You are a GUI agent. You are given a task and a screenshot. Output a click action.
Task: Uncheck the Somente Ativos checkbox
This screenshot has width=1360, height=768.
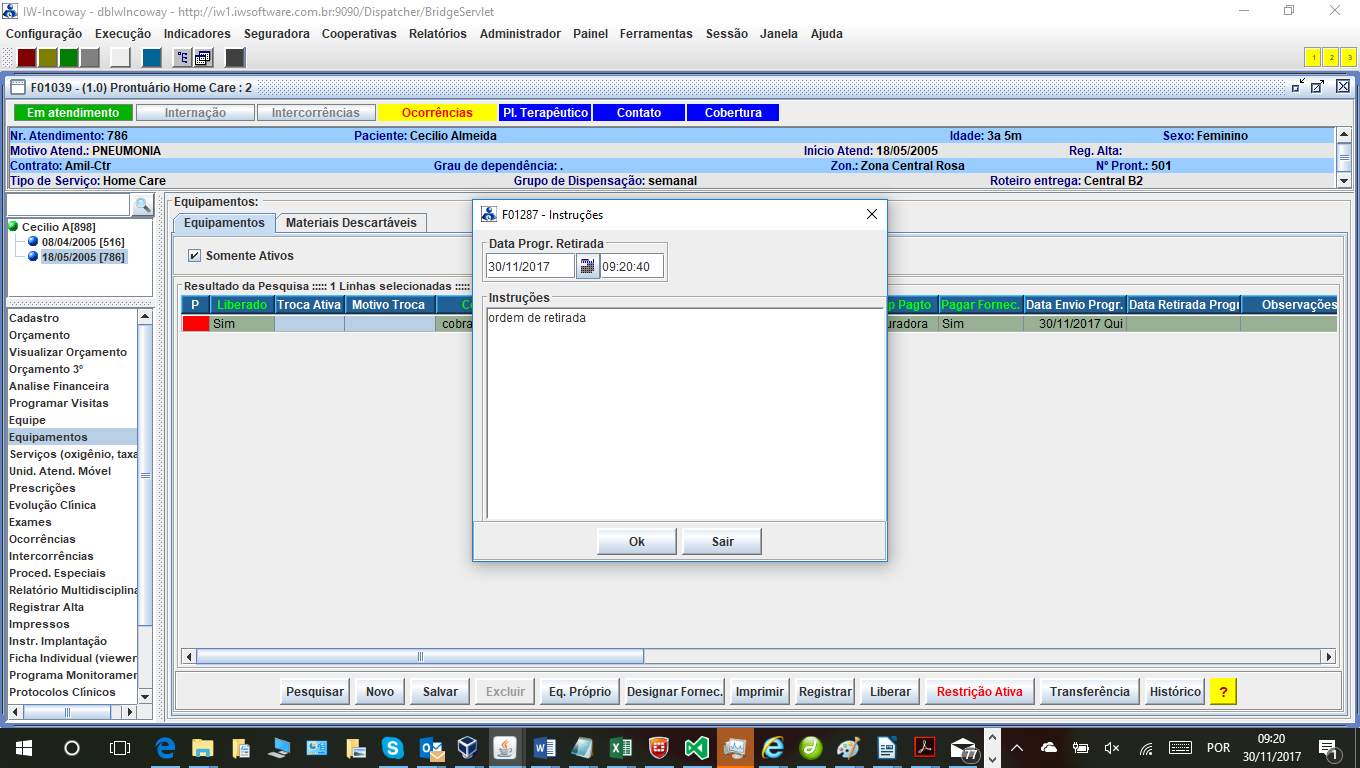point(194,256)
